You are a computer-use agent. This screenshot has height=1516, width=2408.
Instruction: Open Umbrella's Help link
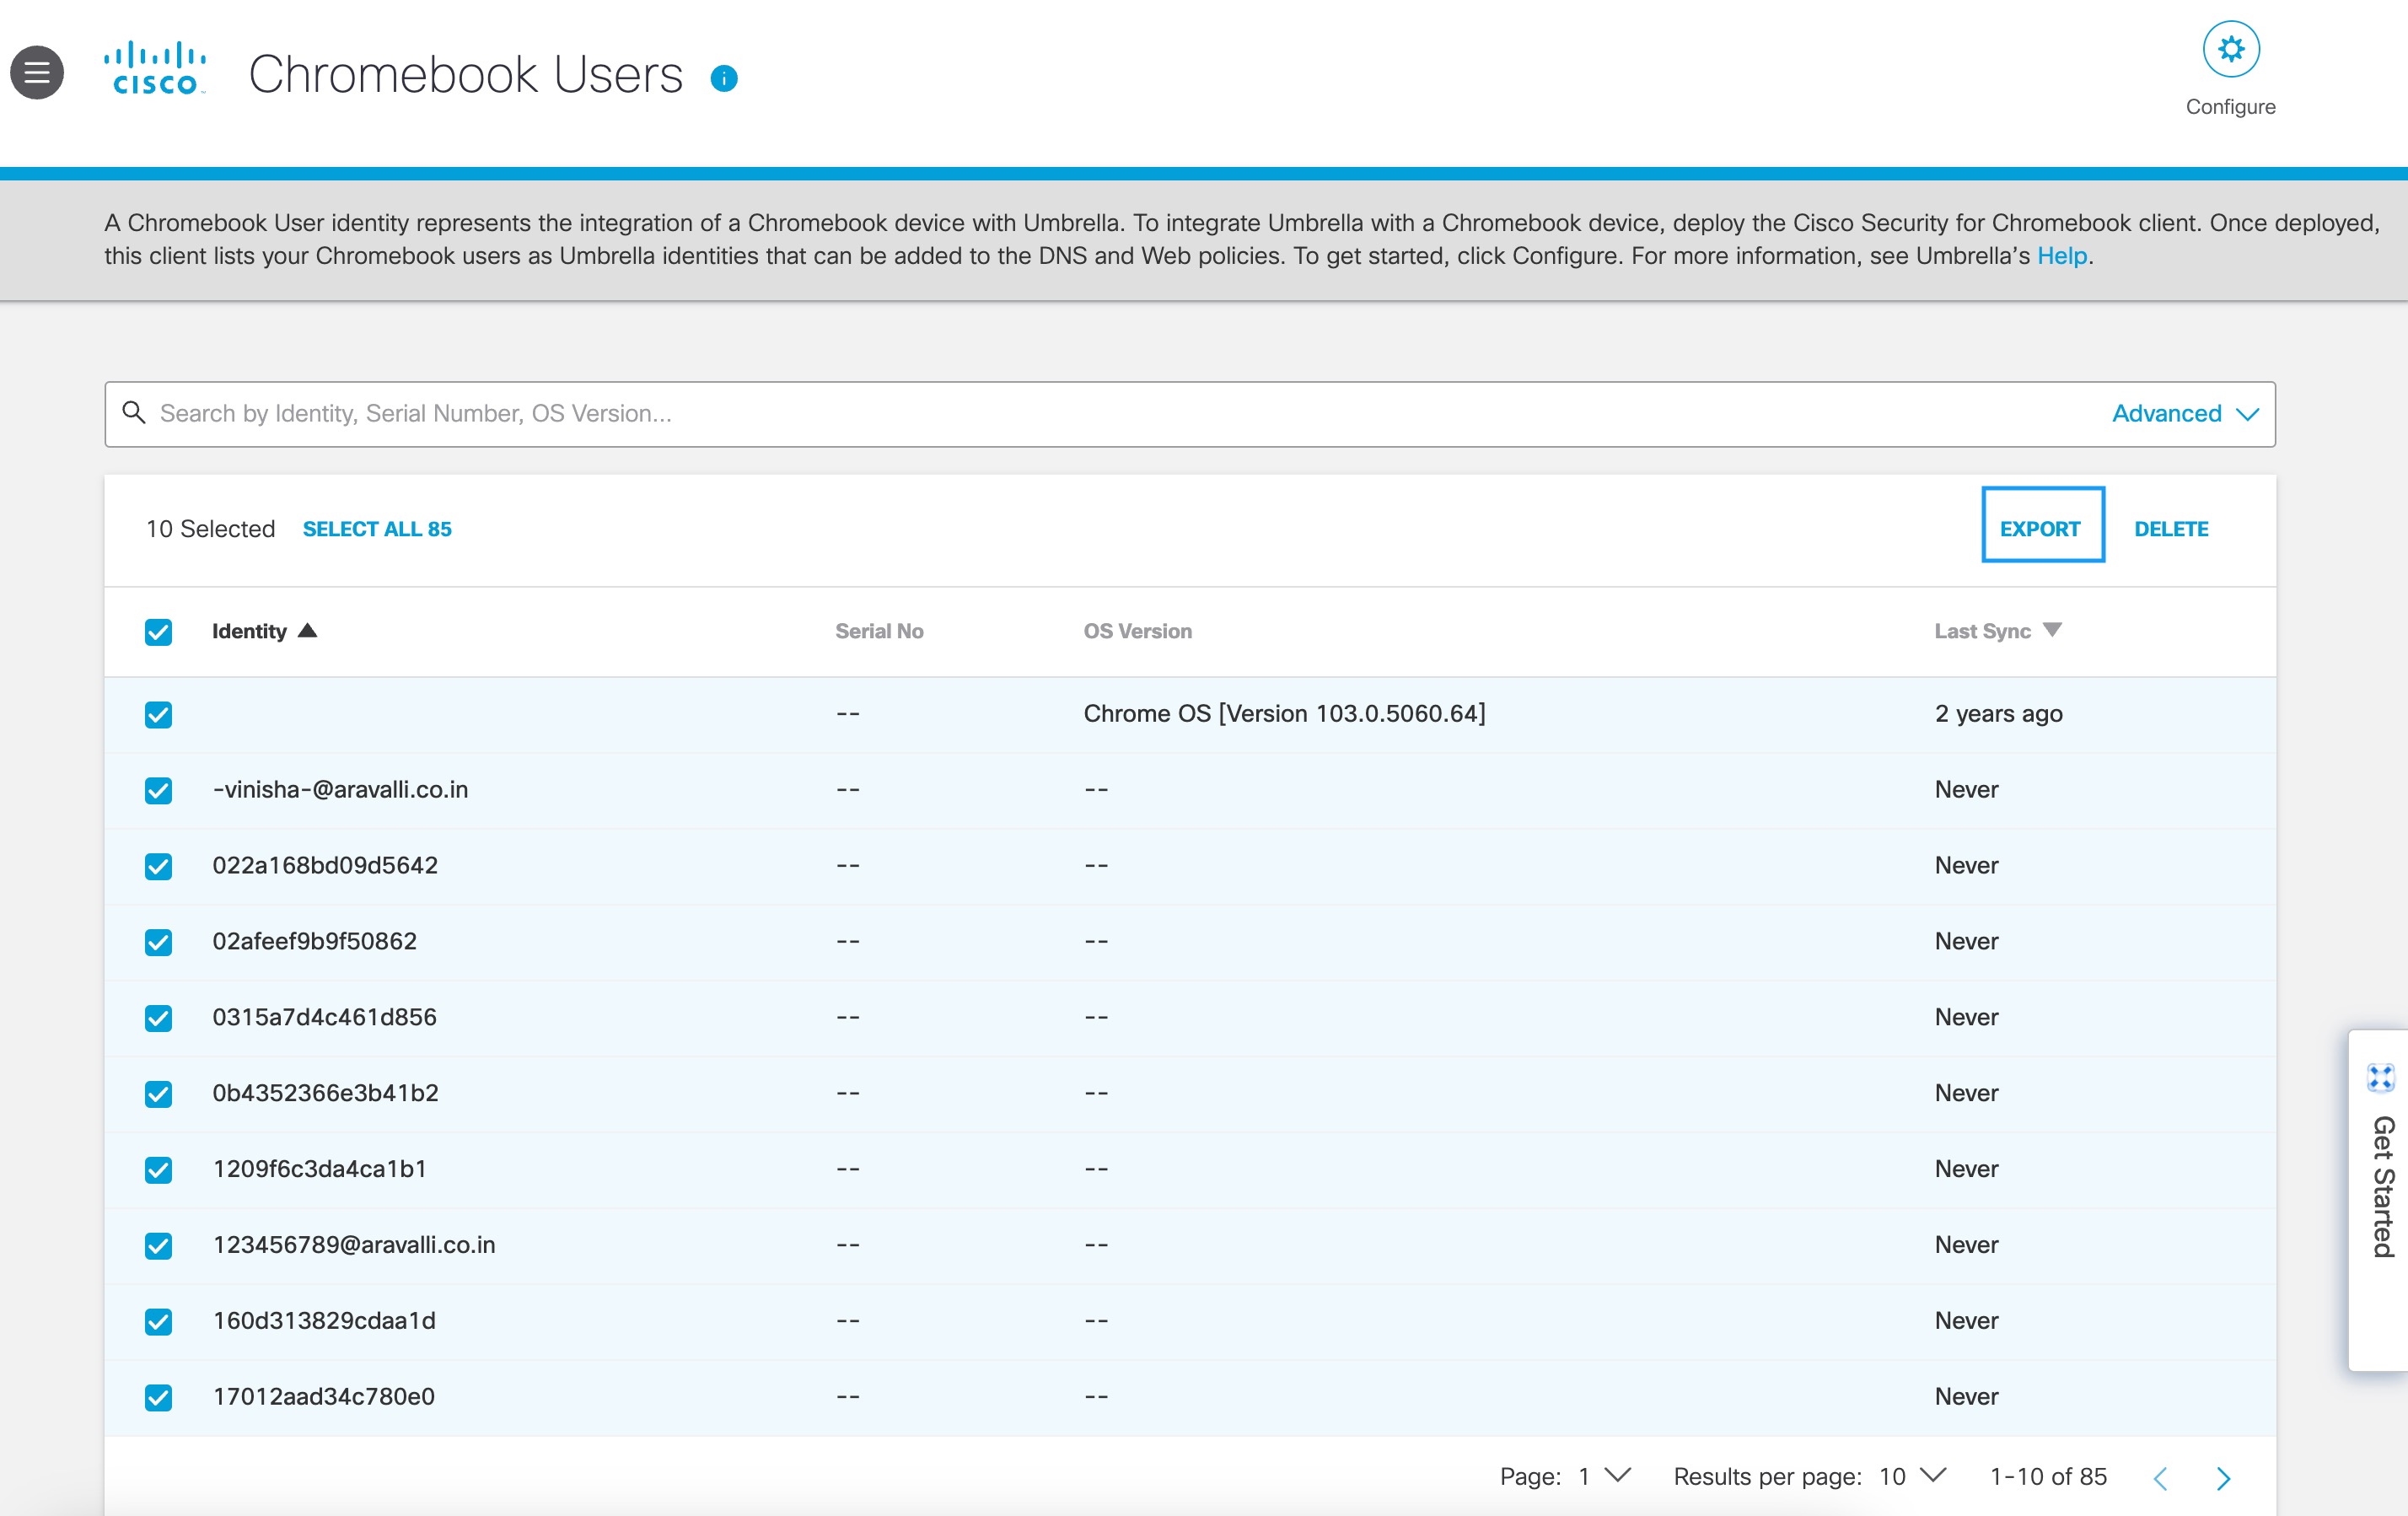click(2061, 256)
